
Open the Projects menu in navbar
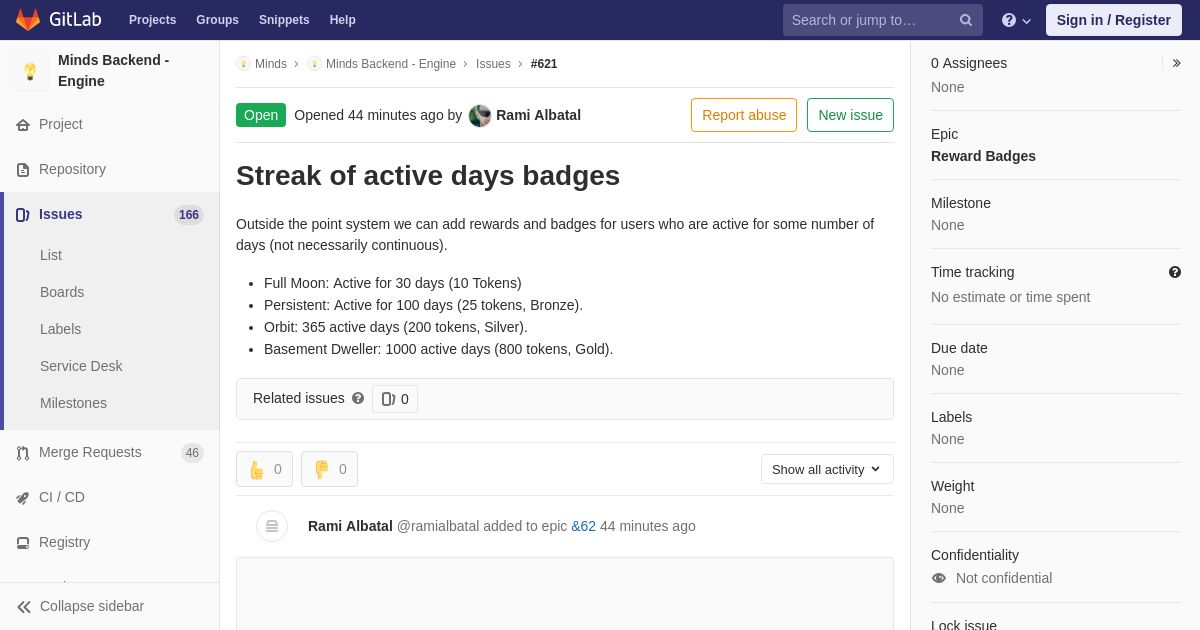pos(152,20)
